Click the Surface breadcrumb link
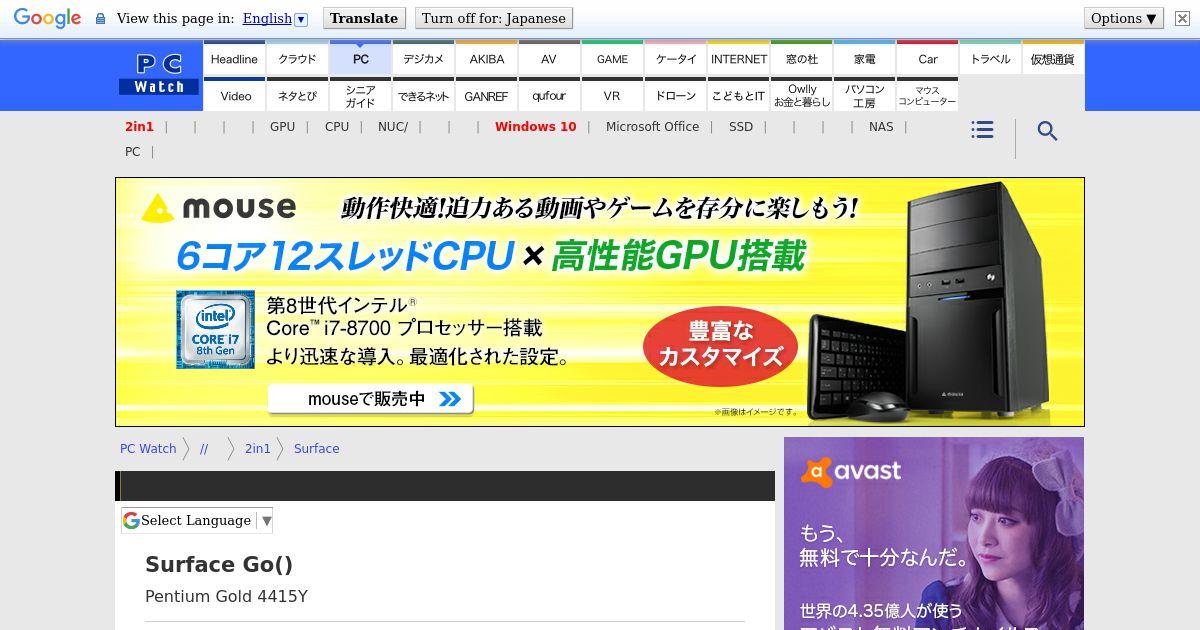1200x630 pixels. tap(316, 448)
